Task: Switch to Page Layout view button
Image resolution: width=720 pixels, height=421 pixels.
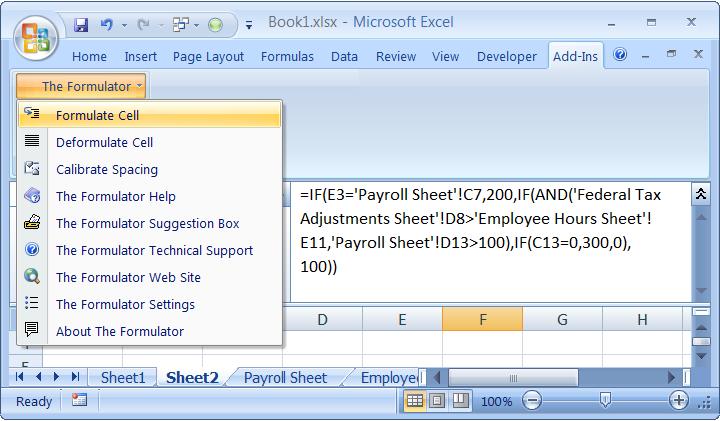Action: [x=437, y=401]
